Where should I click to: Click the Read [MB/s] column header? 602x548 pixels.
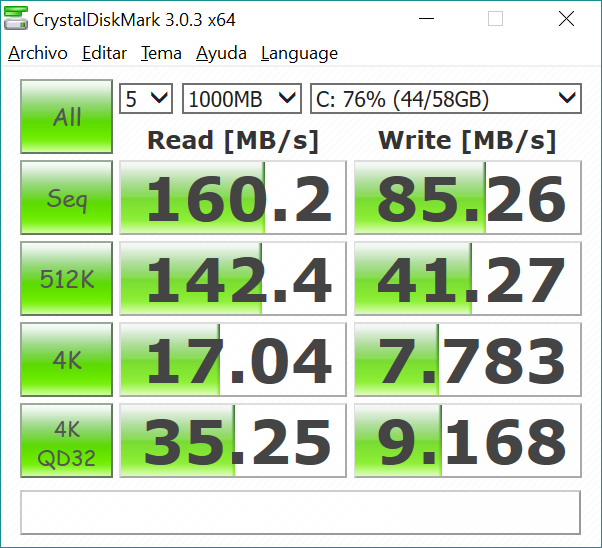pyautogui.click(x=233, y=141)
